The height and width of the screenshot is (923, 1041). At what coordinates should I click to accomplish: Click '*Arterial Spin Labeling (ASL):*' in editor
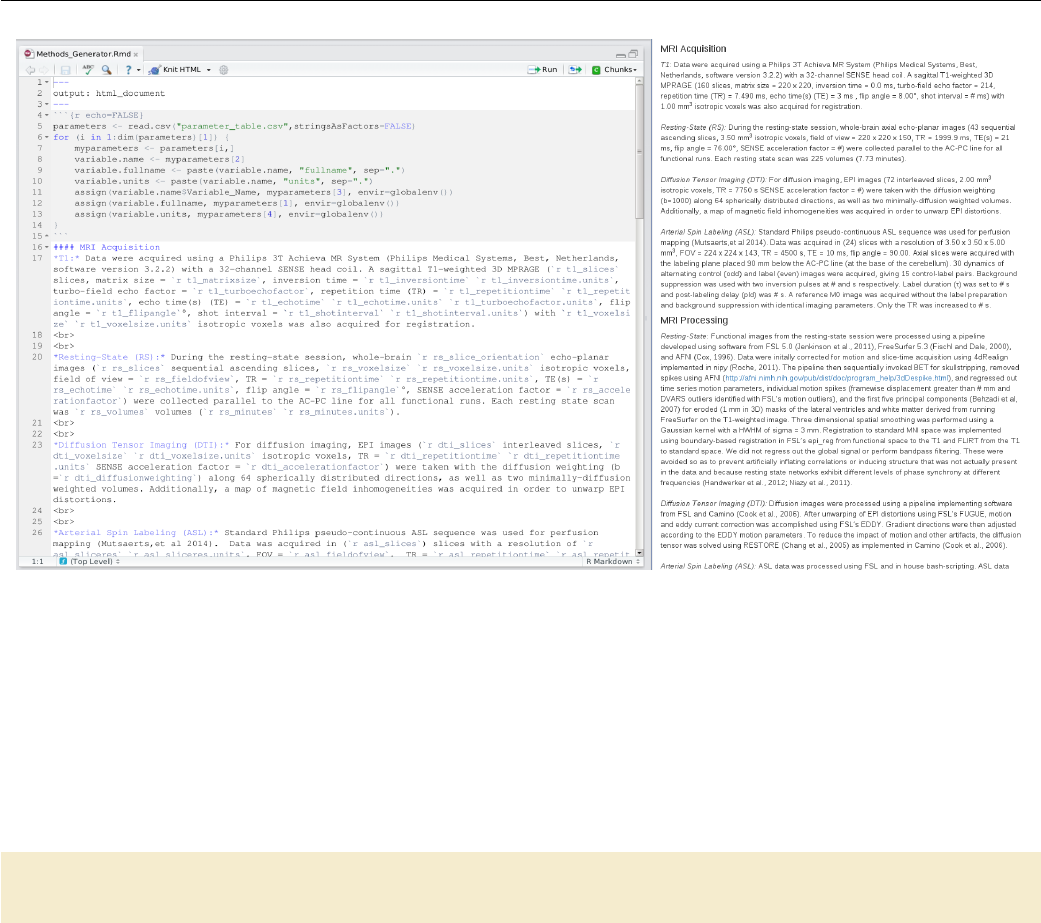135,533
